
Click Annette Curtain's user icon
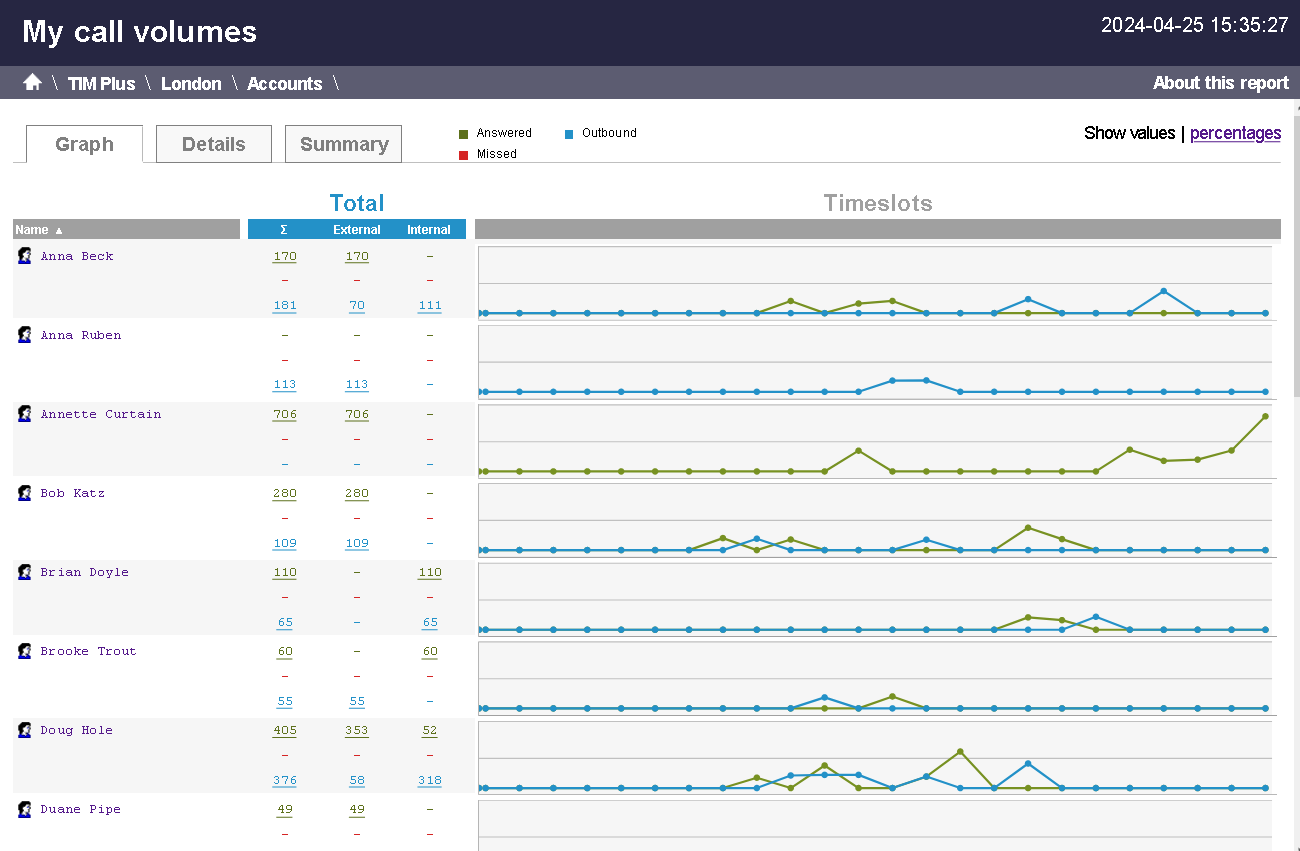(x=25, y=414)
